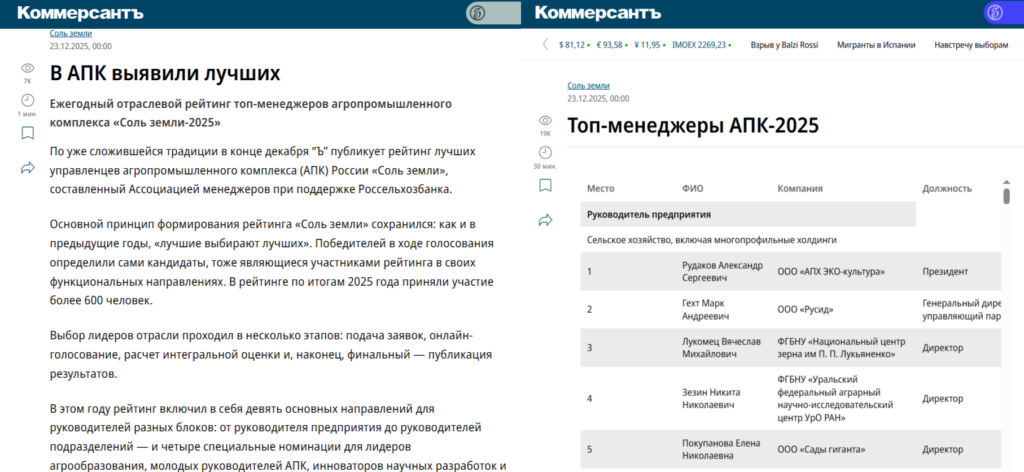Share the article В АПК выявили лучших
The image size is (1024, 472).
27,168
